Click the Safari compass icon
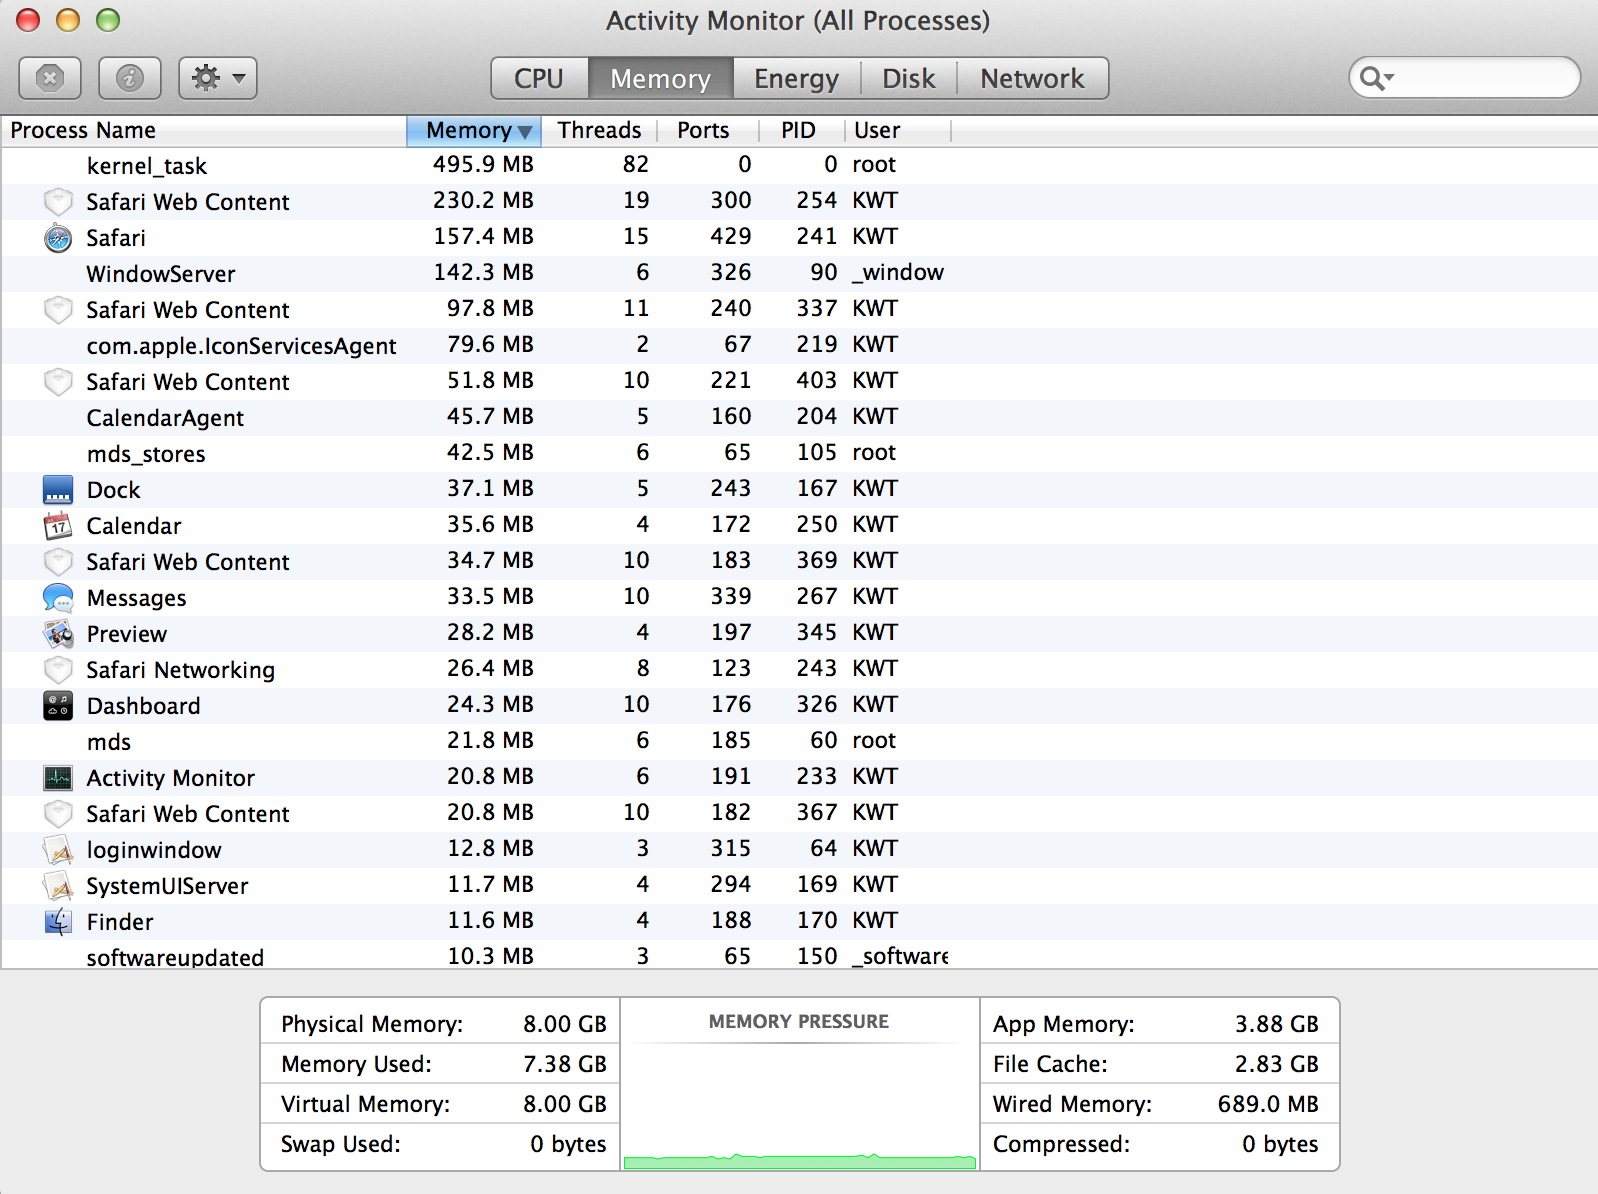Image resolution: width=1598 pixels, height=1194 pixels. pos(58,238)
